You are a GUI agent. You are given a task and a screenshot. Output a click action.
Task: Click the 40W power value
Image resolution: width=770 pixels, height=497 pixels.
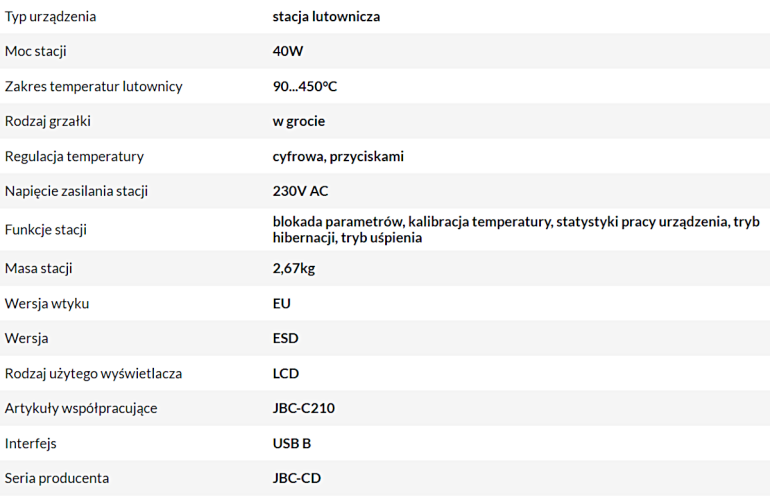click(288, 51)
